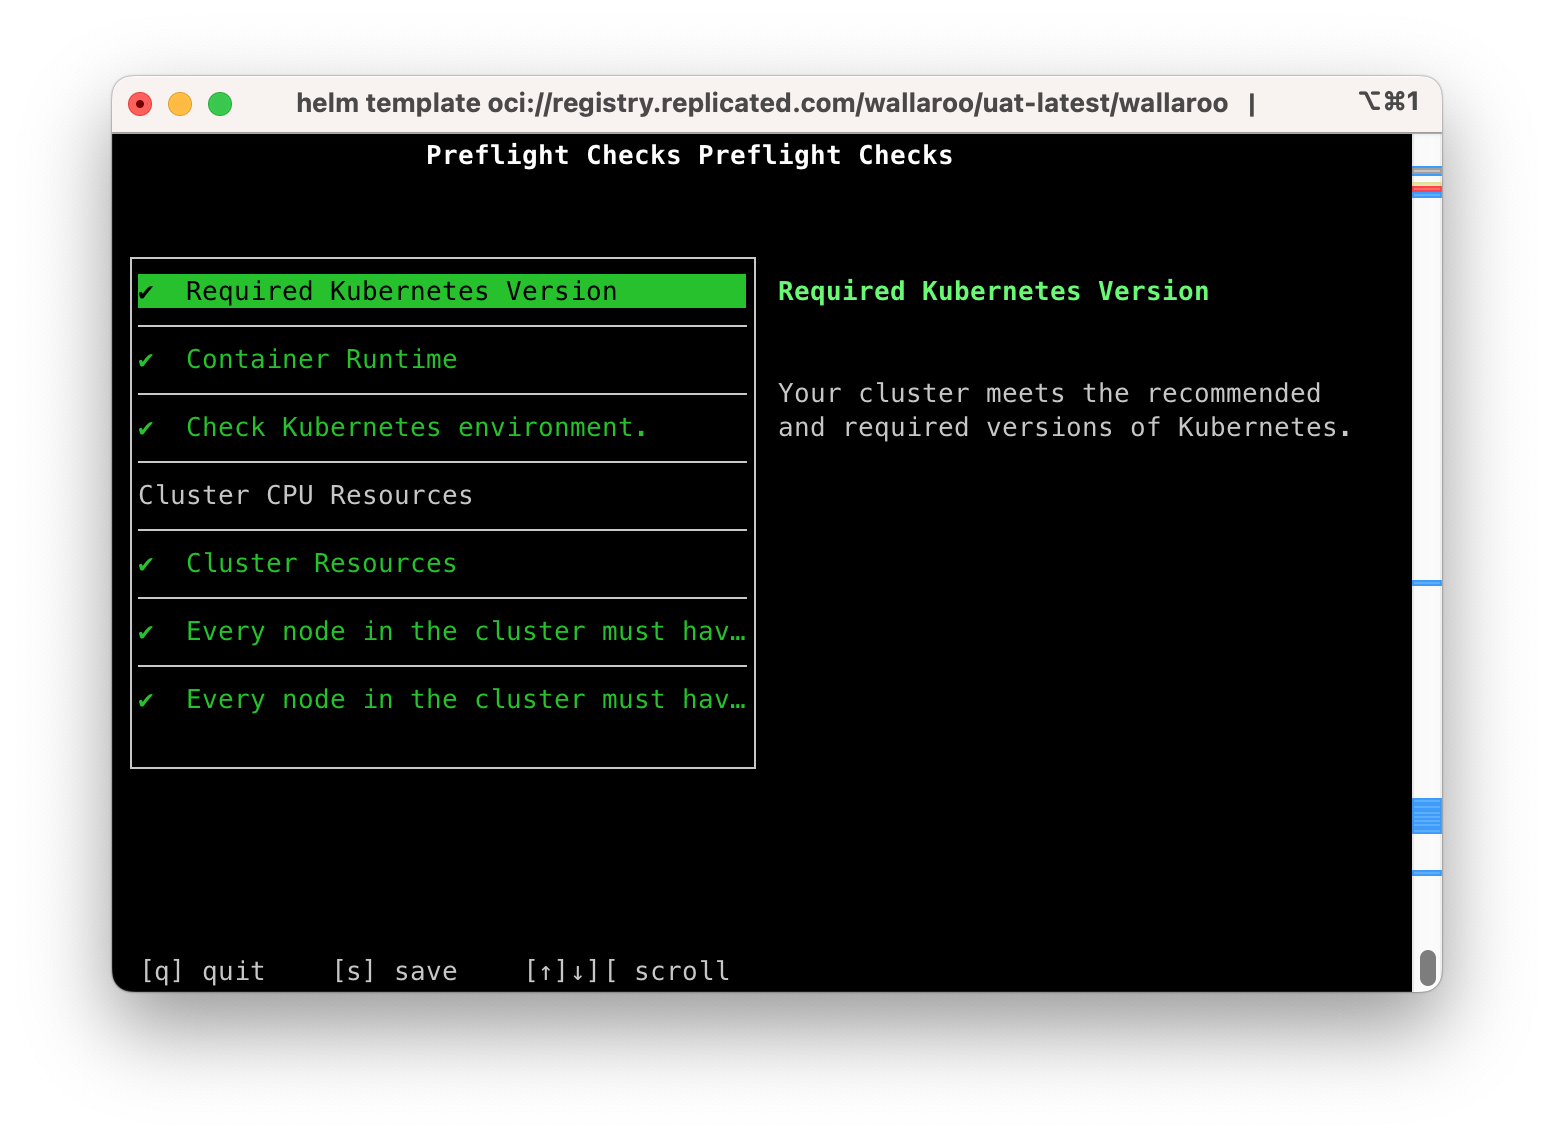This screenshot has height=1140, width=1554.
Task: Click the helm template command in title bar
Action: click(x=763, y=102)
